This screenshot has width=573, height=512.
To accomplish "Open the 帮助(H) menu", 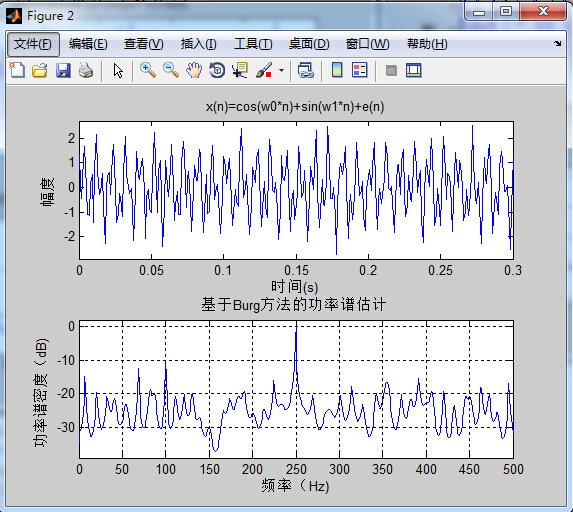I will point(427,44).
